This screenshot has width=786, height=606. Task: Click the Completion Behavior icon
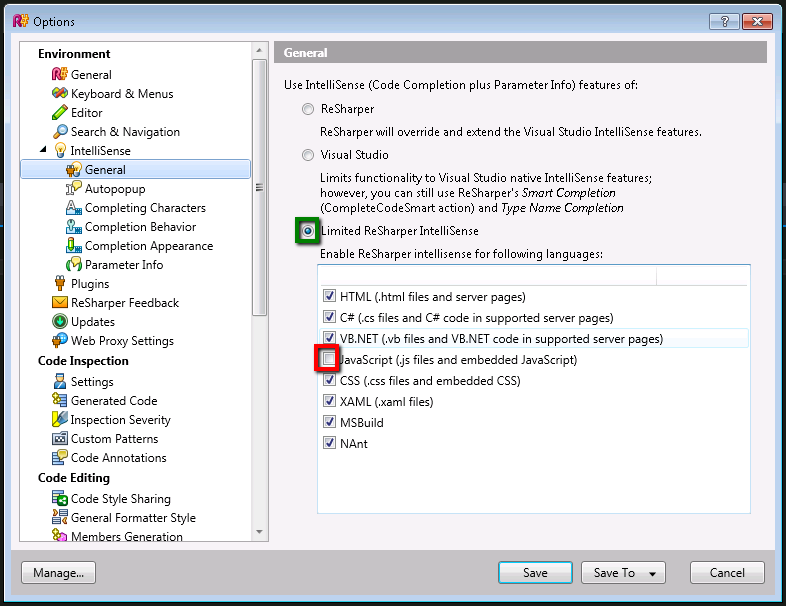(x=73, y=227)
